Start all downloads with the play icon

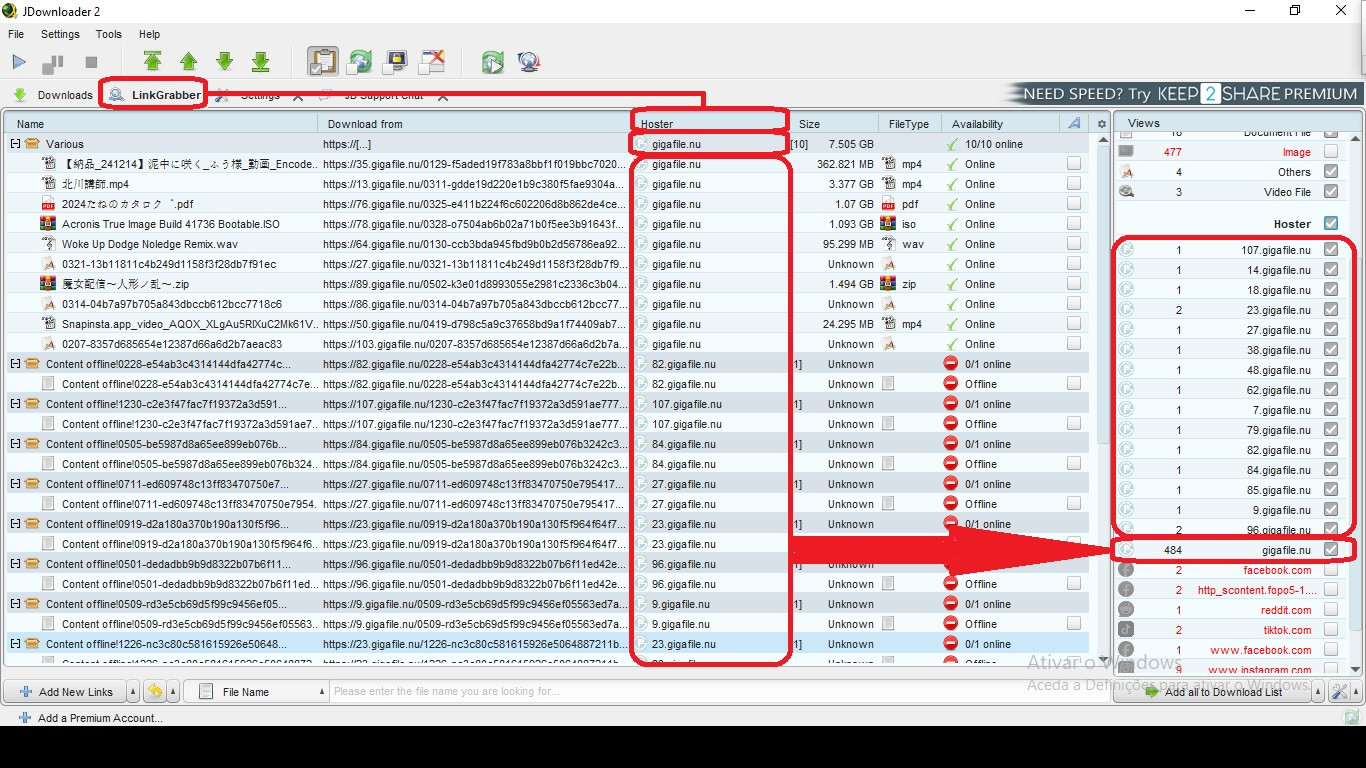tap(19, 62)
